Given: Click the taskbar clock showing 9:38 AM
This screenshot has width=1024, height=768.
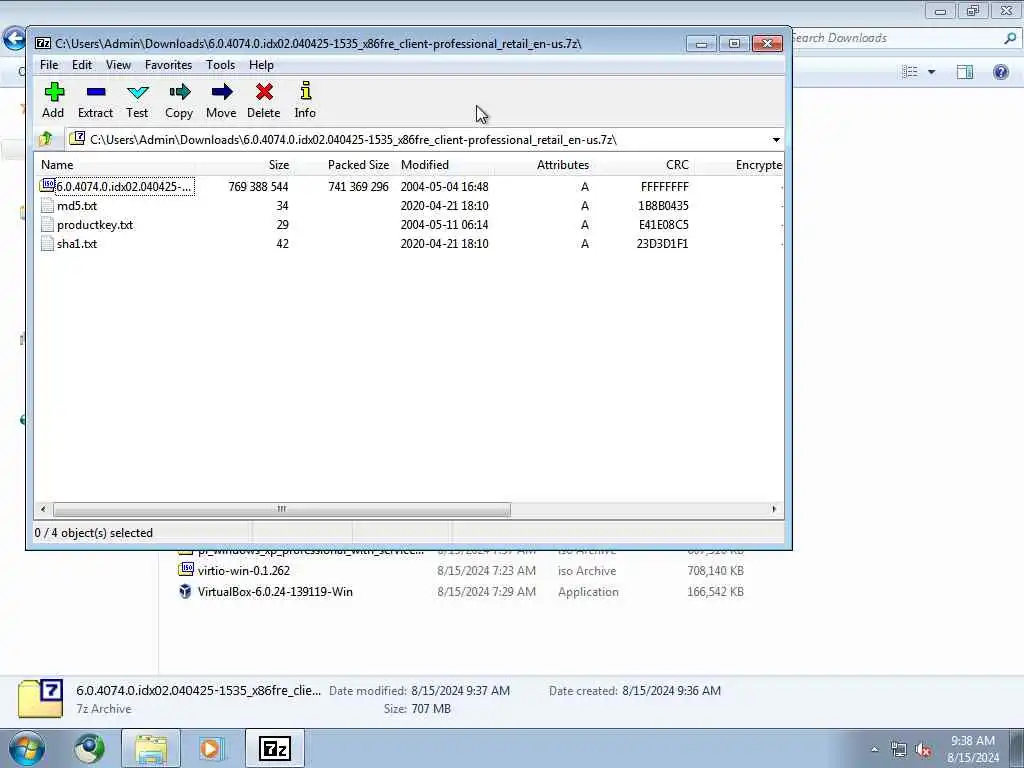Looking at the screenshot, I should click(972, 749).
